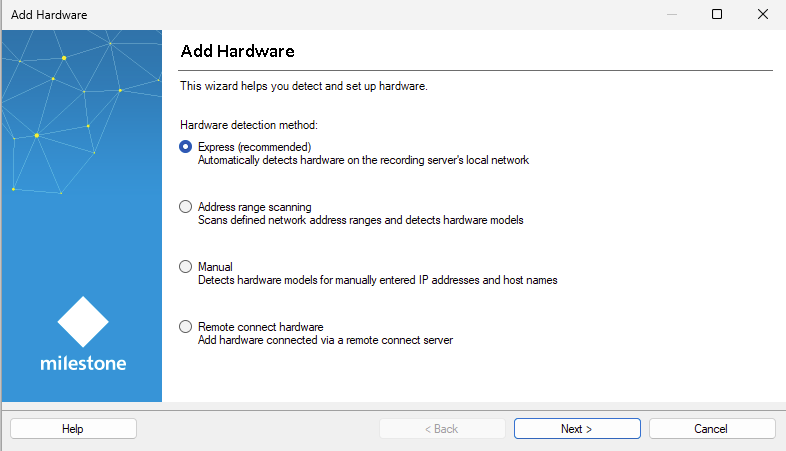This screenshot has width=786, height=451.
Task: Pick Remote connect hardware radio option
Action: click(x=185, y=327)
